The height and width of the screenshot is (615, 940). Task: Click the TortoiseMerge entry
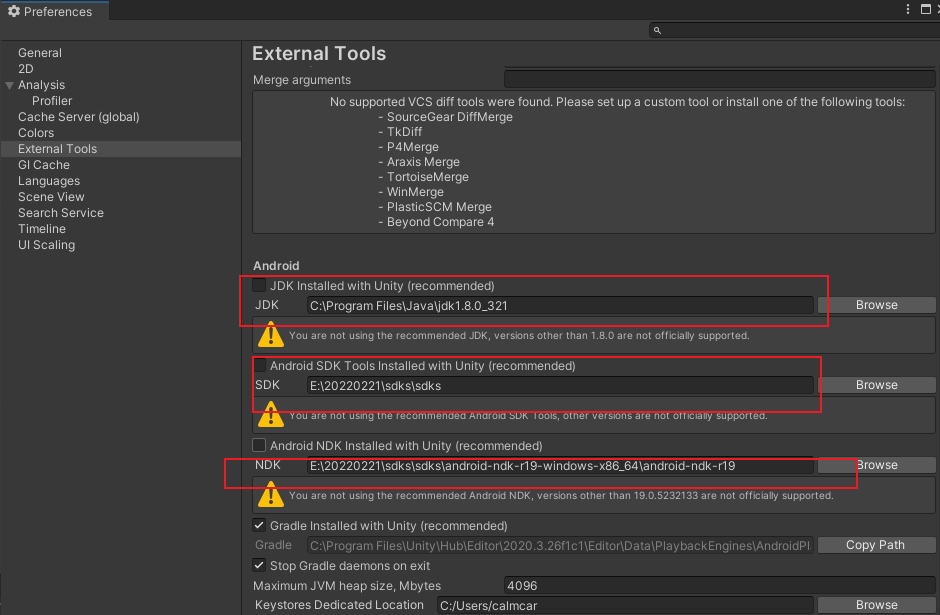(427, 177)
